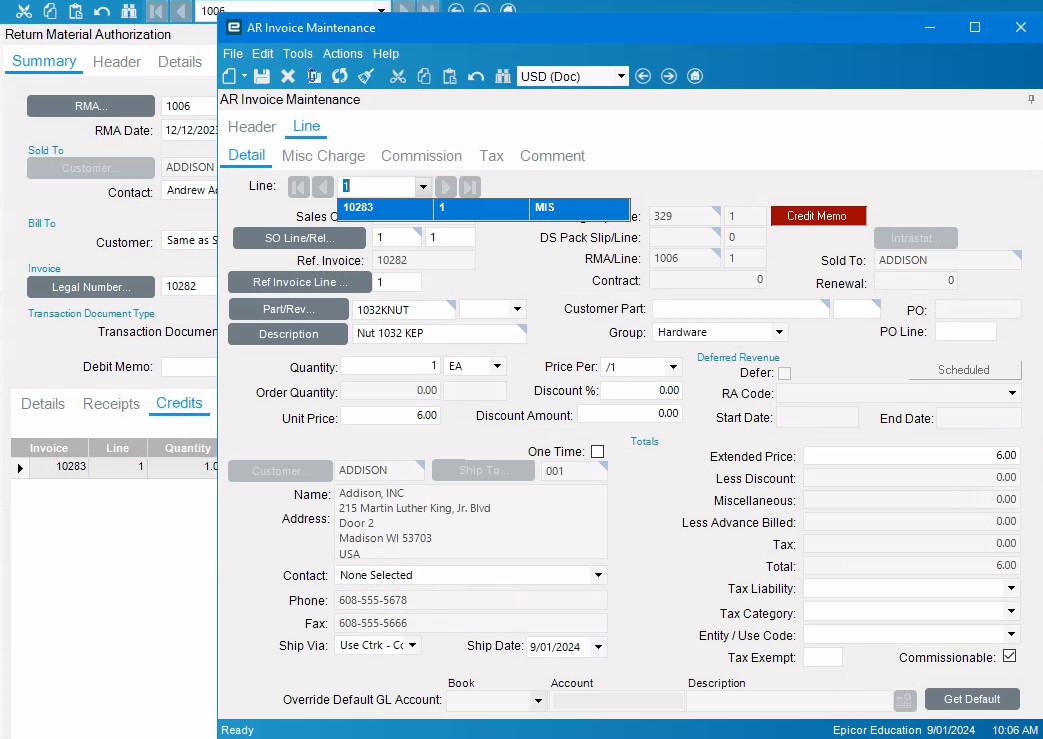This screenshot has height=739, width=1043.
Task: Uncheck the Commissionable checkbox
Action: click(1009, 657)
